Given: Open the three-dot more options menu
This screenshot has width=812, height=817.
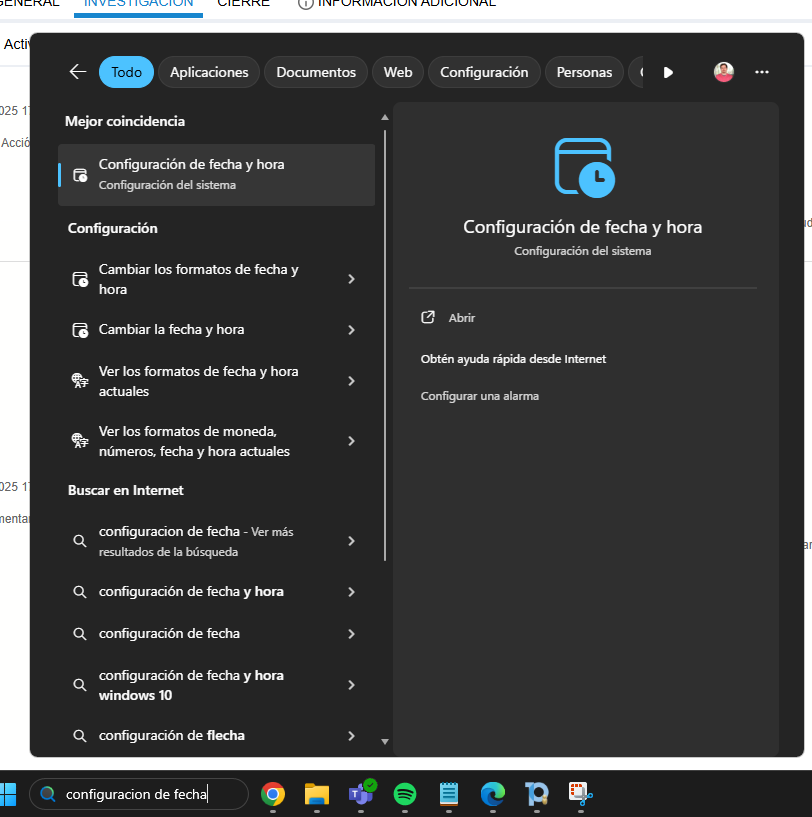Looking at the screenshot, I should click(762, 72).
